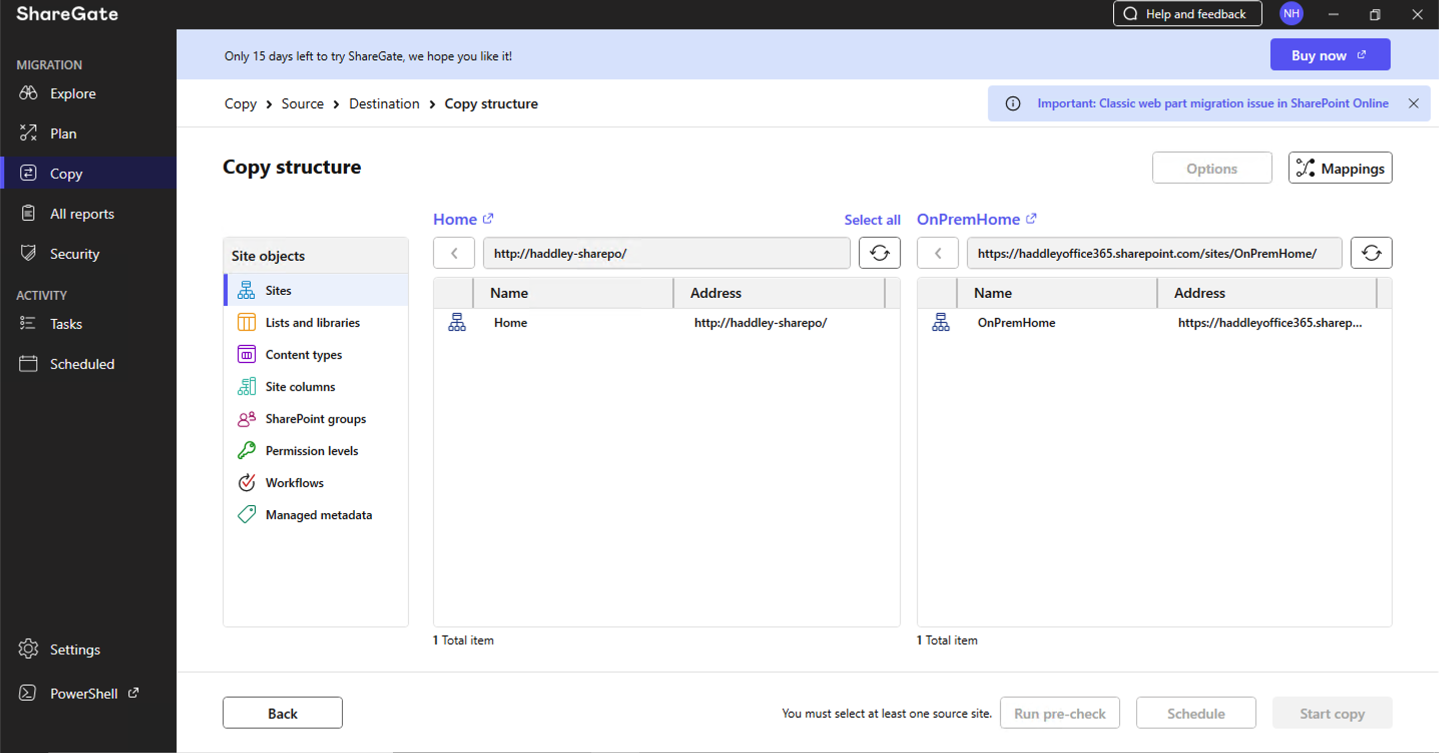Image resolution: width=1439 pixels, height=753 pixels.
Task: Click the destination URL field OnPremHome
Action: point(1154,253)
